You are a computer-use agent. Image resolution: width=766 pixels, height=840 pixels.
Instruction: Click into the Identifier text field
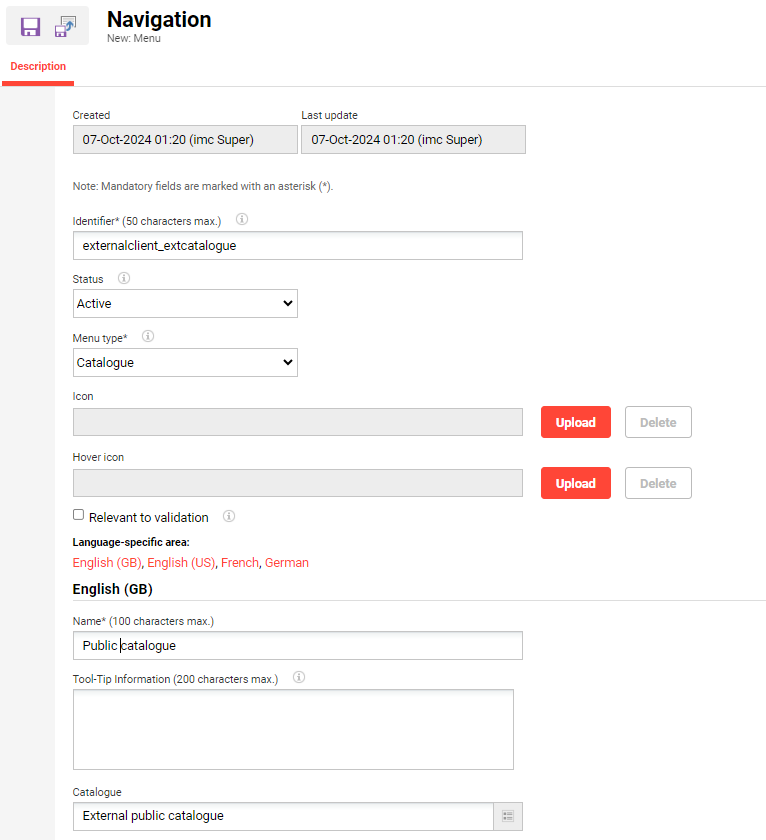pyautogui.click(x=297, y=246)
